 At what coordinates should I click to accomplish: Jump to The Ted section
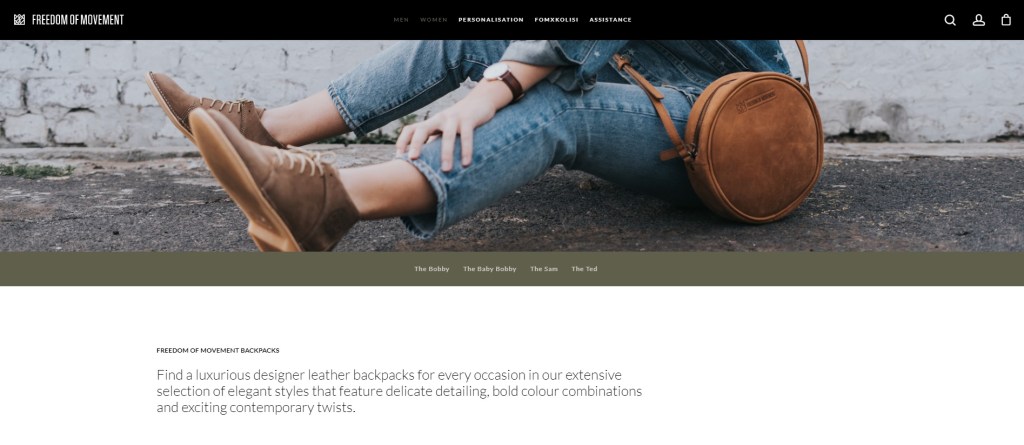pyautogui.click(x=584, y=269)
